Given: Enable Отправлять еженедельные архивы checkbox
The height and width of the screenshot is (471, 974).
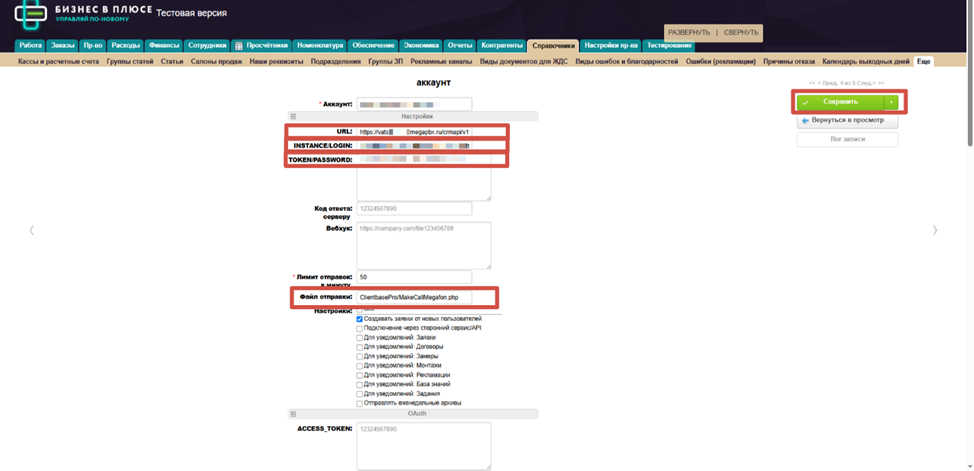Looking at the screenshot, I should pos(360,403).
